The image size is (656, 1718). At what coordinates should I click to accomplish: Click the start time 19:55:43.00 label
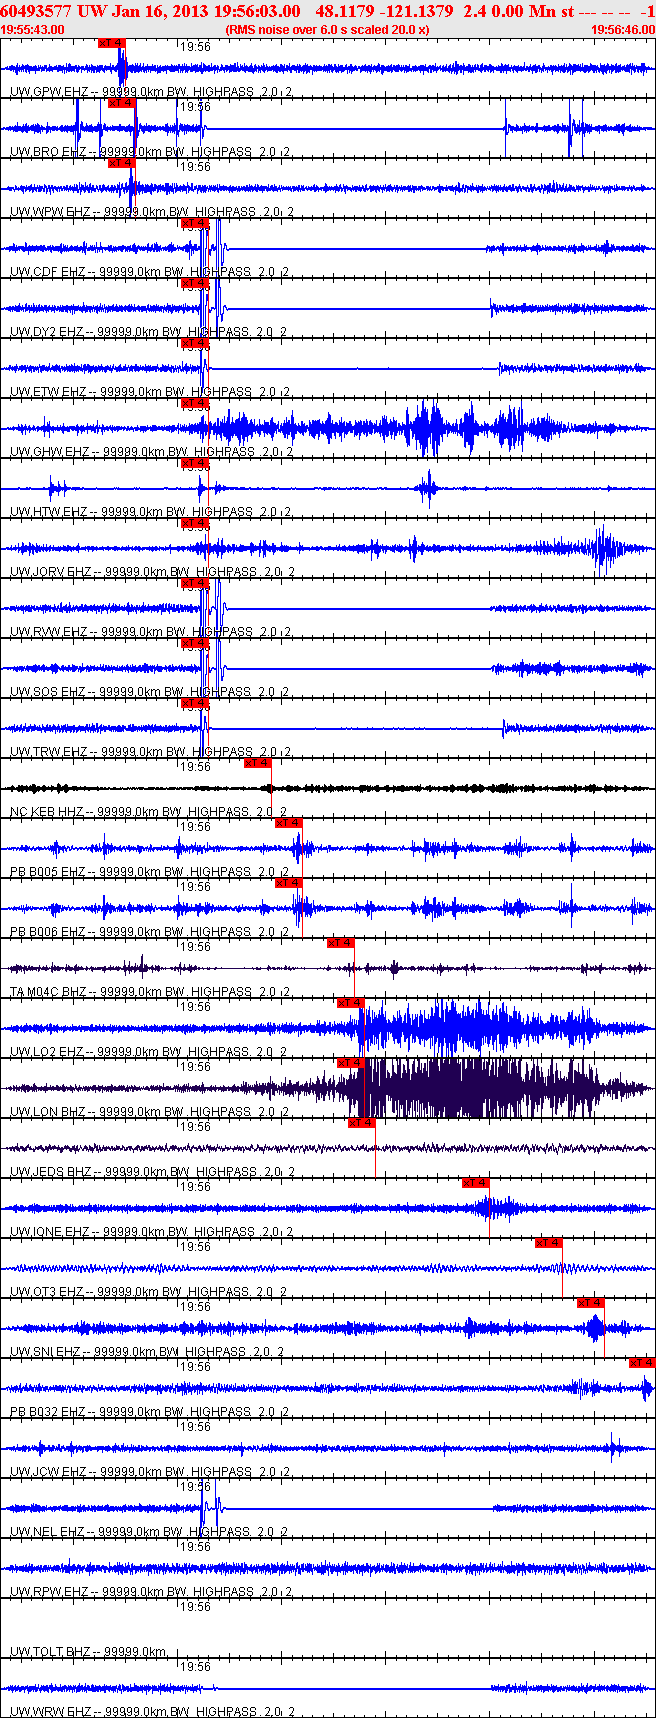33,30
